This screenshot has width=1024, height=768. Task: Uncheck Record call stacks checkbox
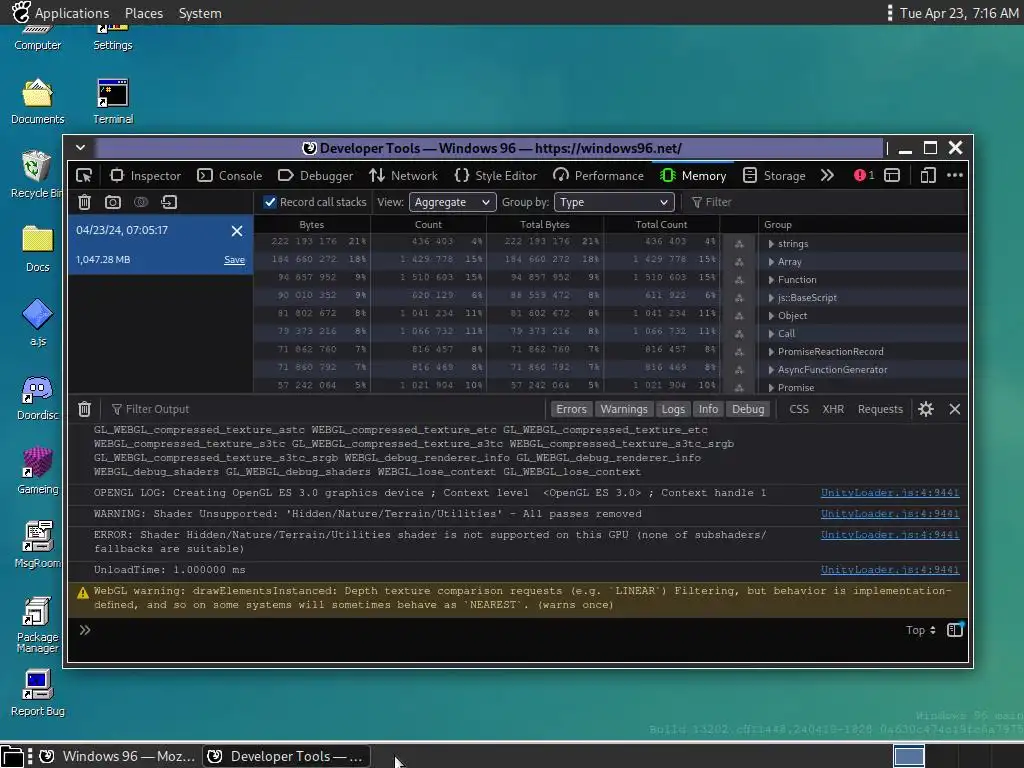[x=270, y=202]
